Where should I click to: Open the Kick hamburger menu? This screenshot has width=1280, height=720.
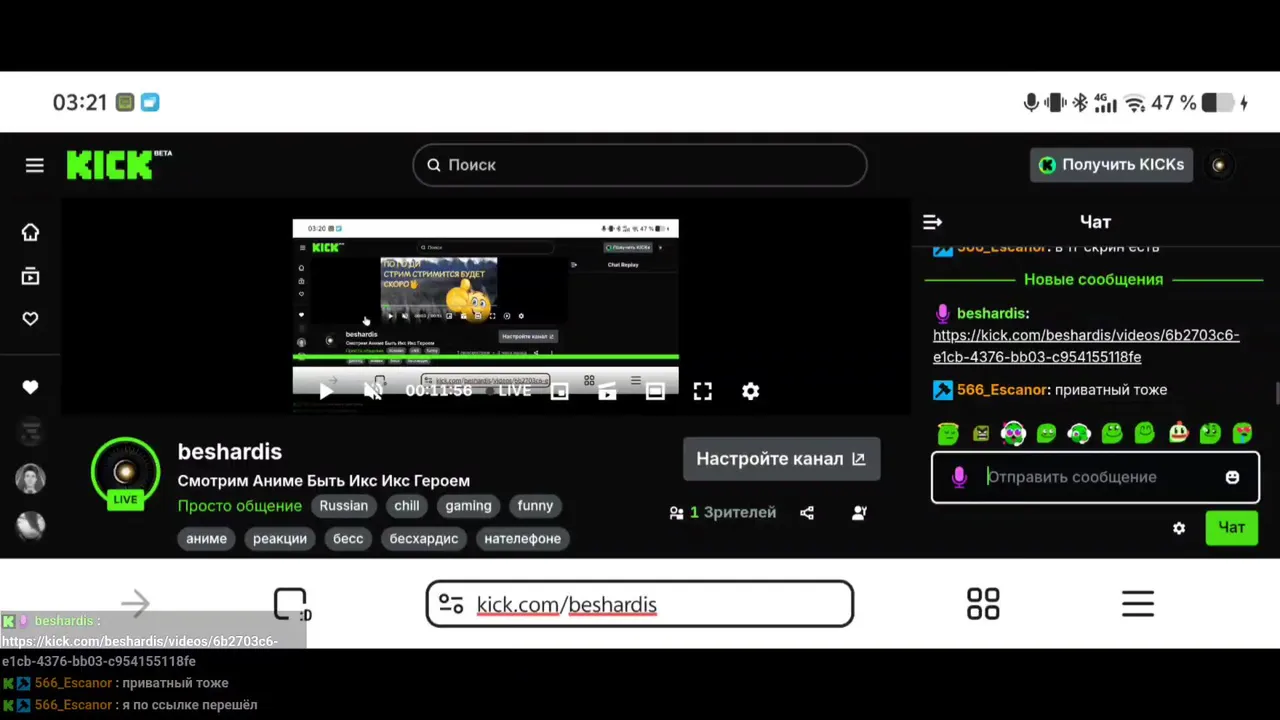(35, 165)
